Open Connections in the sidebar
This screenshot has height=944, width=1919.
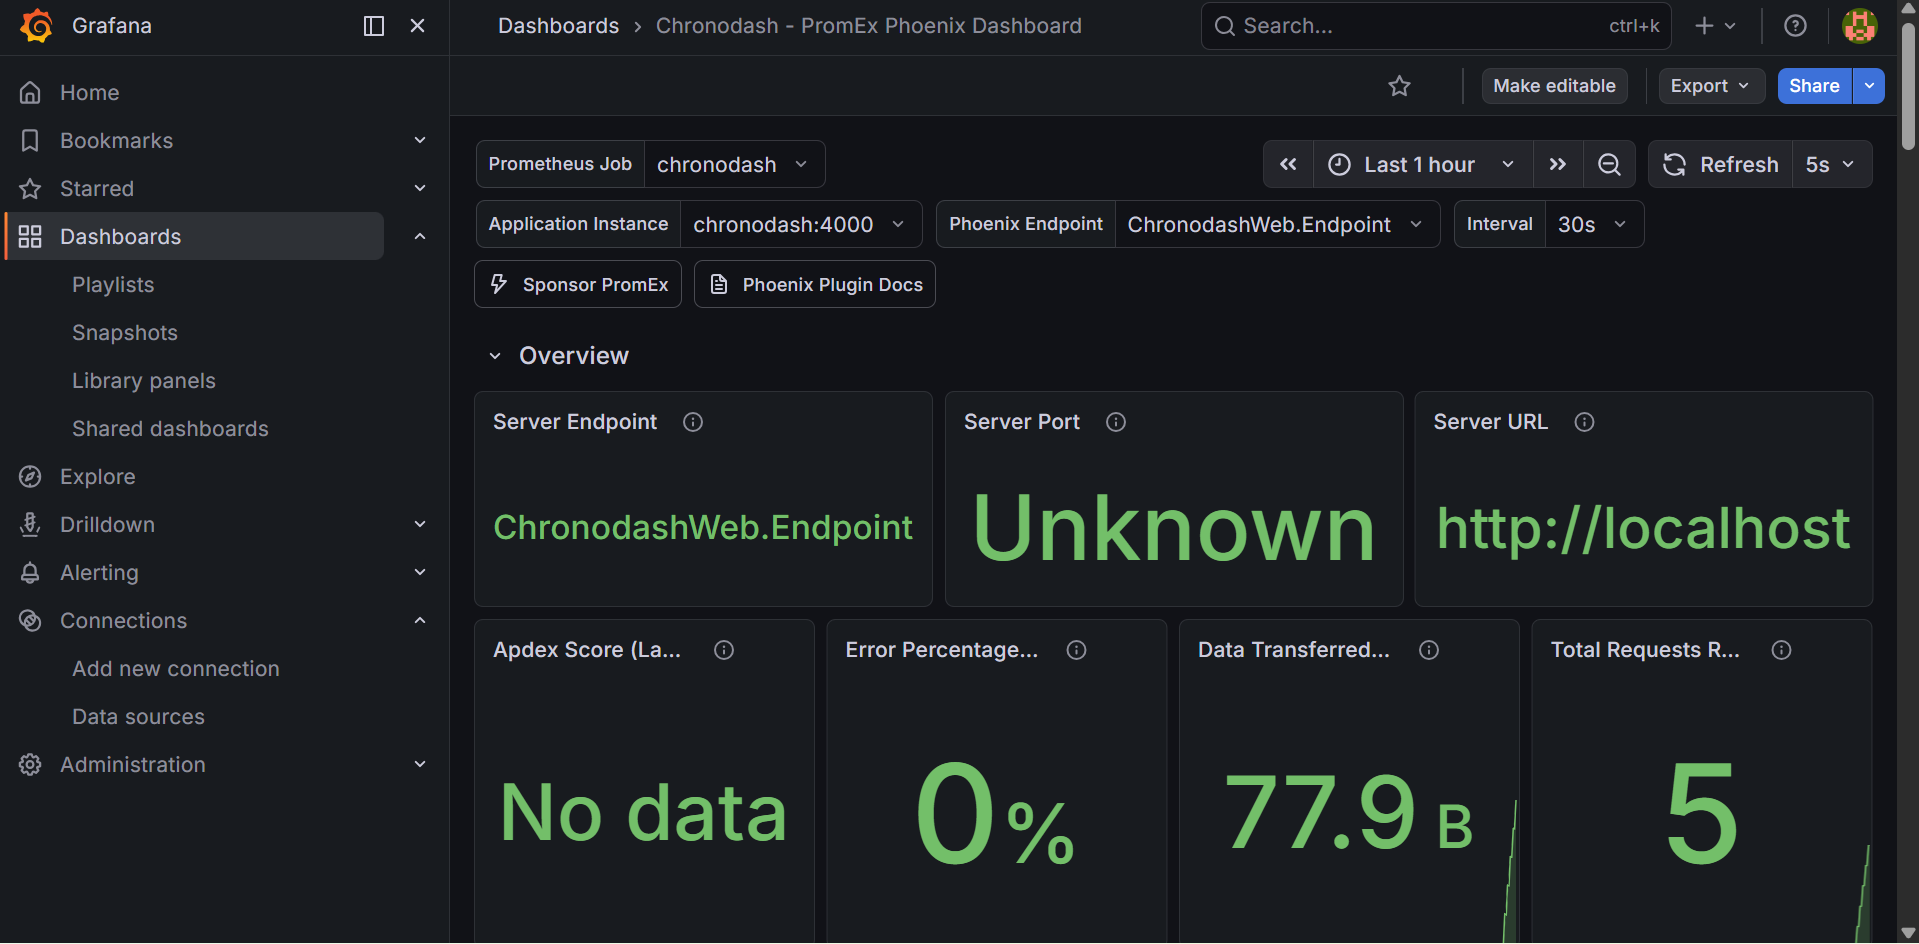pos(124,621)
